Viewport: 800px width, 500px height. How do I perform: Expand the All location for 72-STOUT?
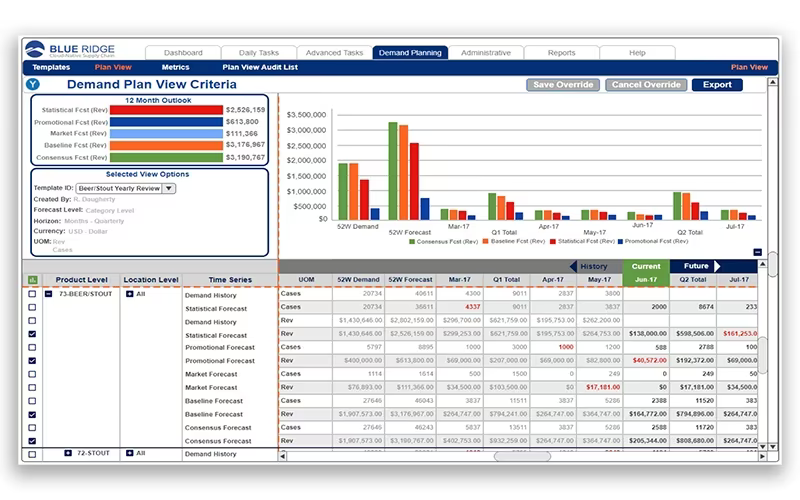click(130, 453)
